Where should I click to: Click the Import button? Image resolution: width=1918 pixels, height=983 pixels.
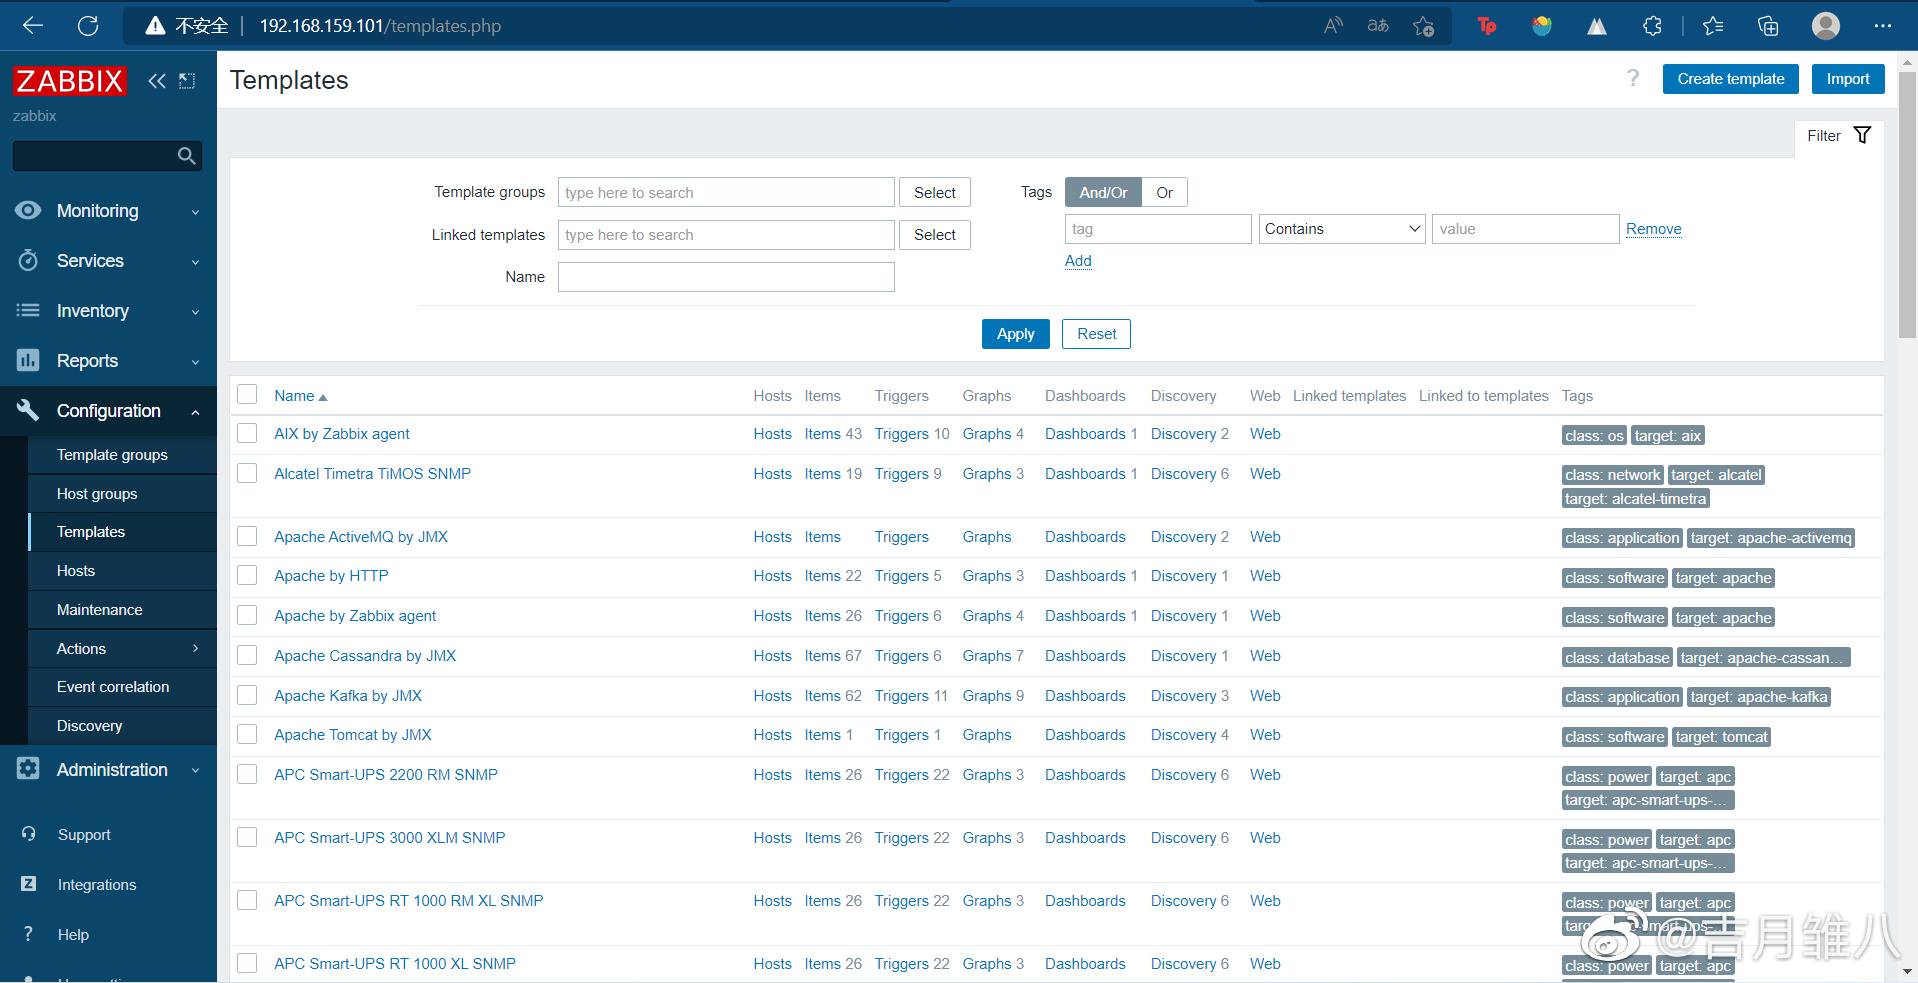pos(1847,79)
